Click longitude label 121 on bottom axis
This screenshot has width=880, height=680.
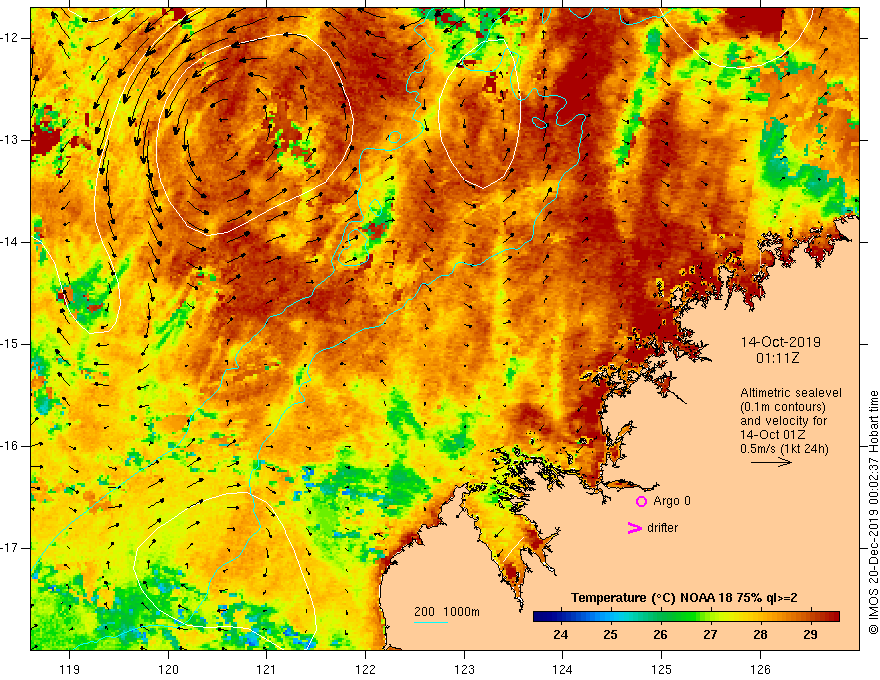[267, 669]
